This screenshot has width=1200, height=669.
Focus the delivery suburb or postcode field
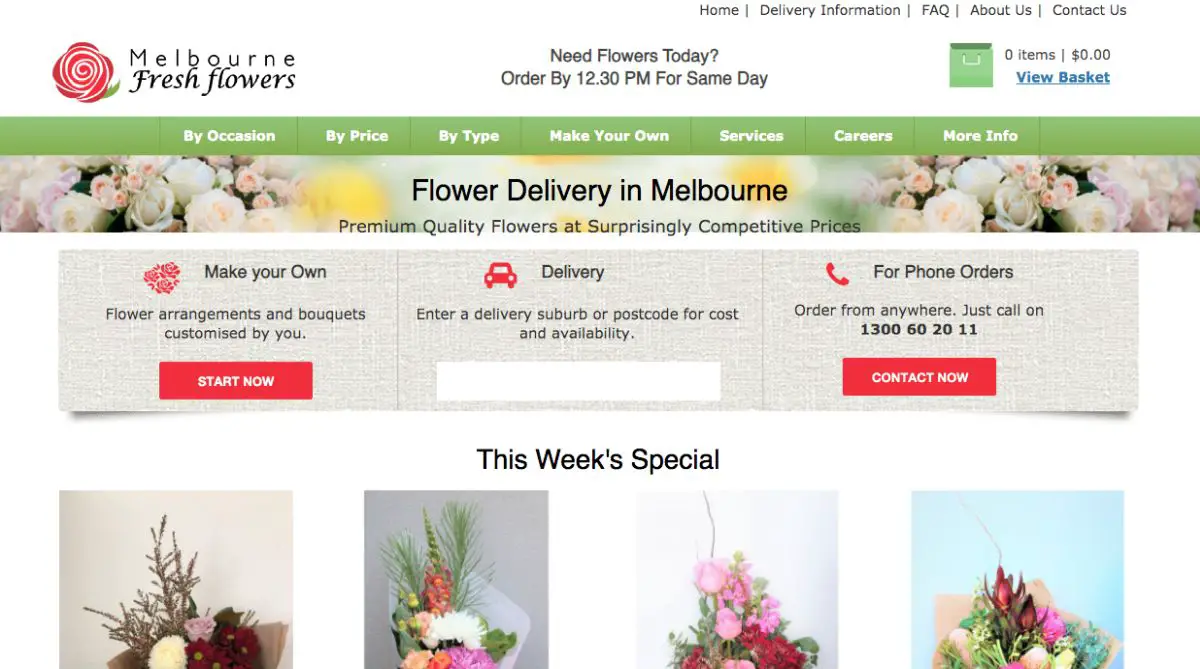pos(578,381)
